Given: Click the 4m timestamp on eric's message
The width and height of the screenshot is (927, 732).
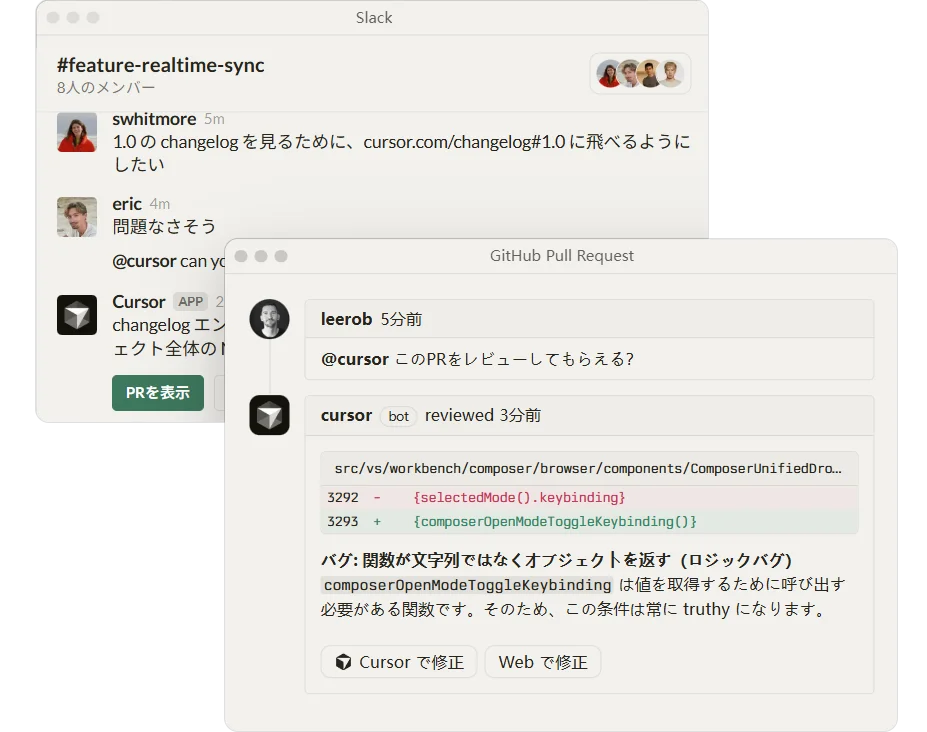Looking at the screenshot, I should [x=160, y=204].
